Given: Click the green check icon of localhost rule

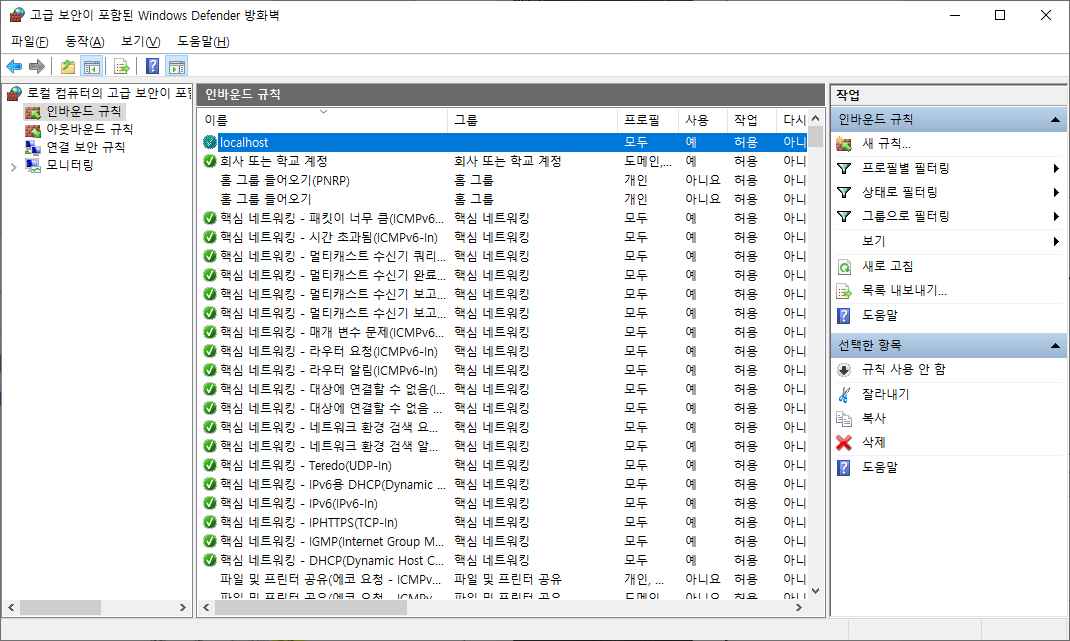Looking at the screenshot, I should click(210, 142).
